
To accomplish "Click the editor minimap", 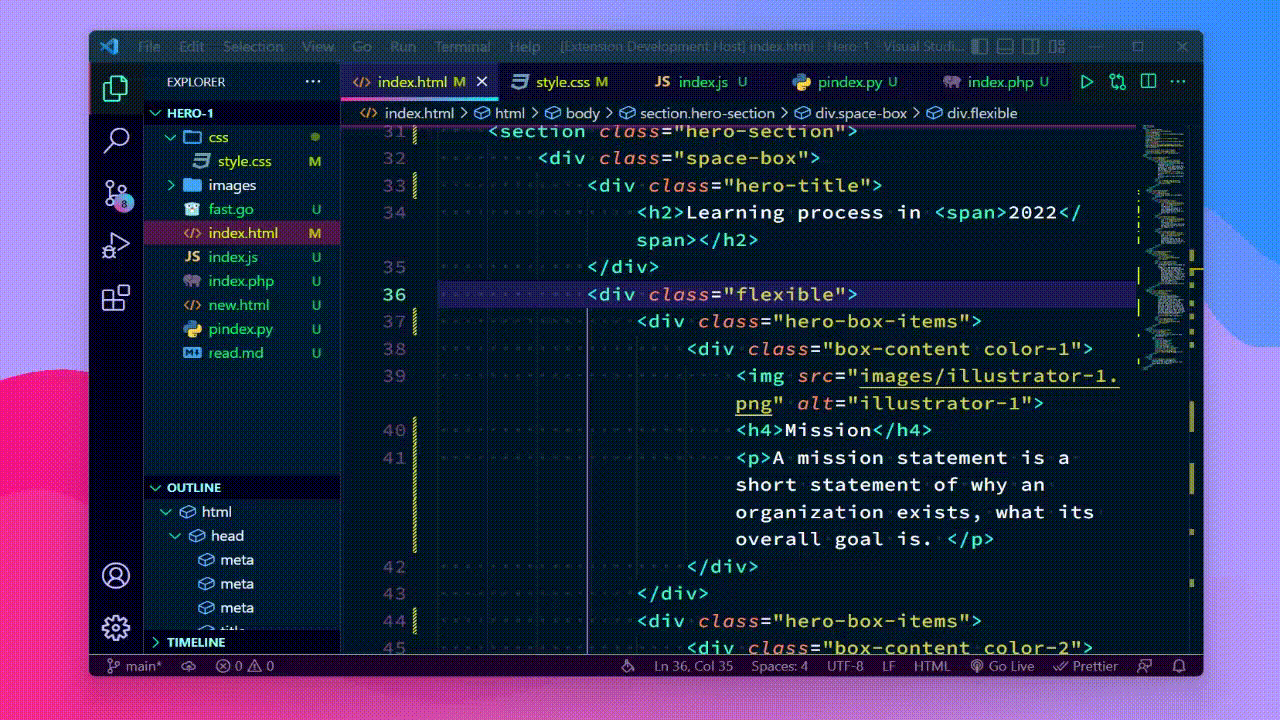I will pos(1165,250).
